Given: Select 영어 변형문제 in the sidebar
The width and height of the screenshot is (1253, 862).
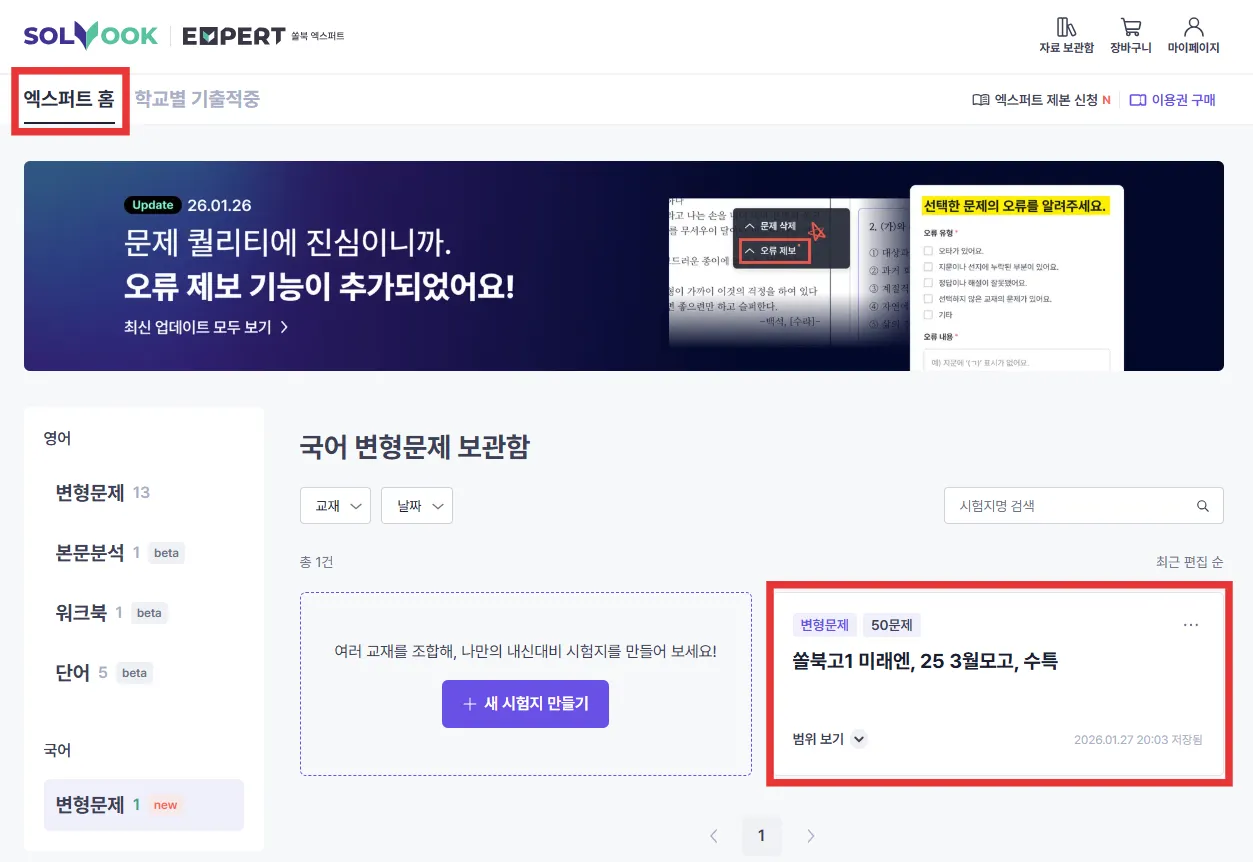Looking at the screenshot, I should [x=103, y=492].
